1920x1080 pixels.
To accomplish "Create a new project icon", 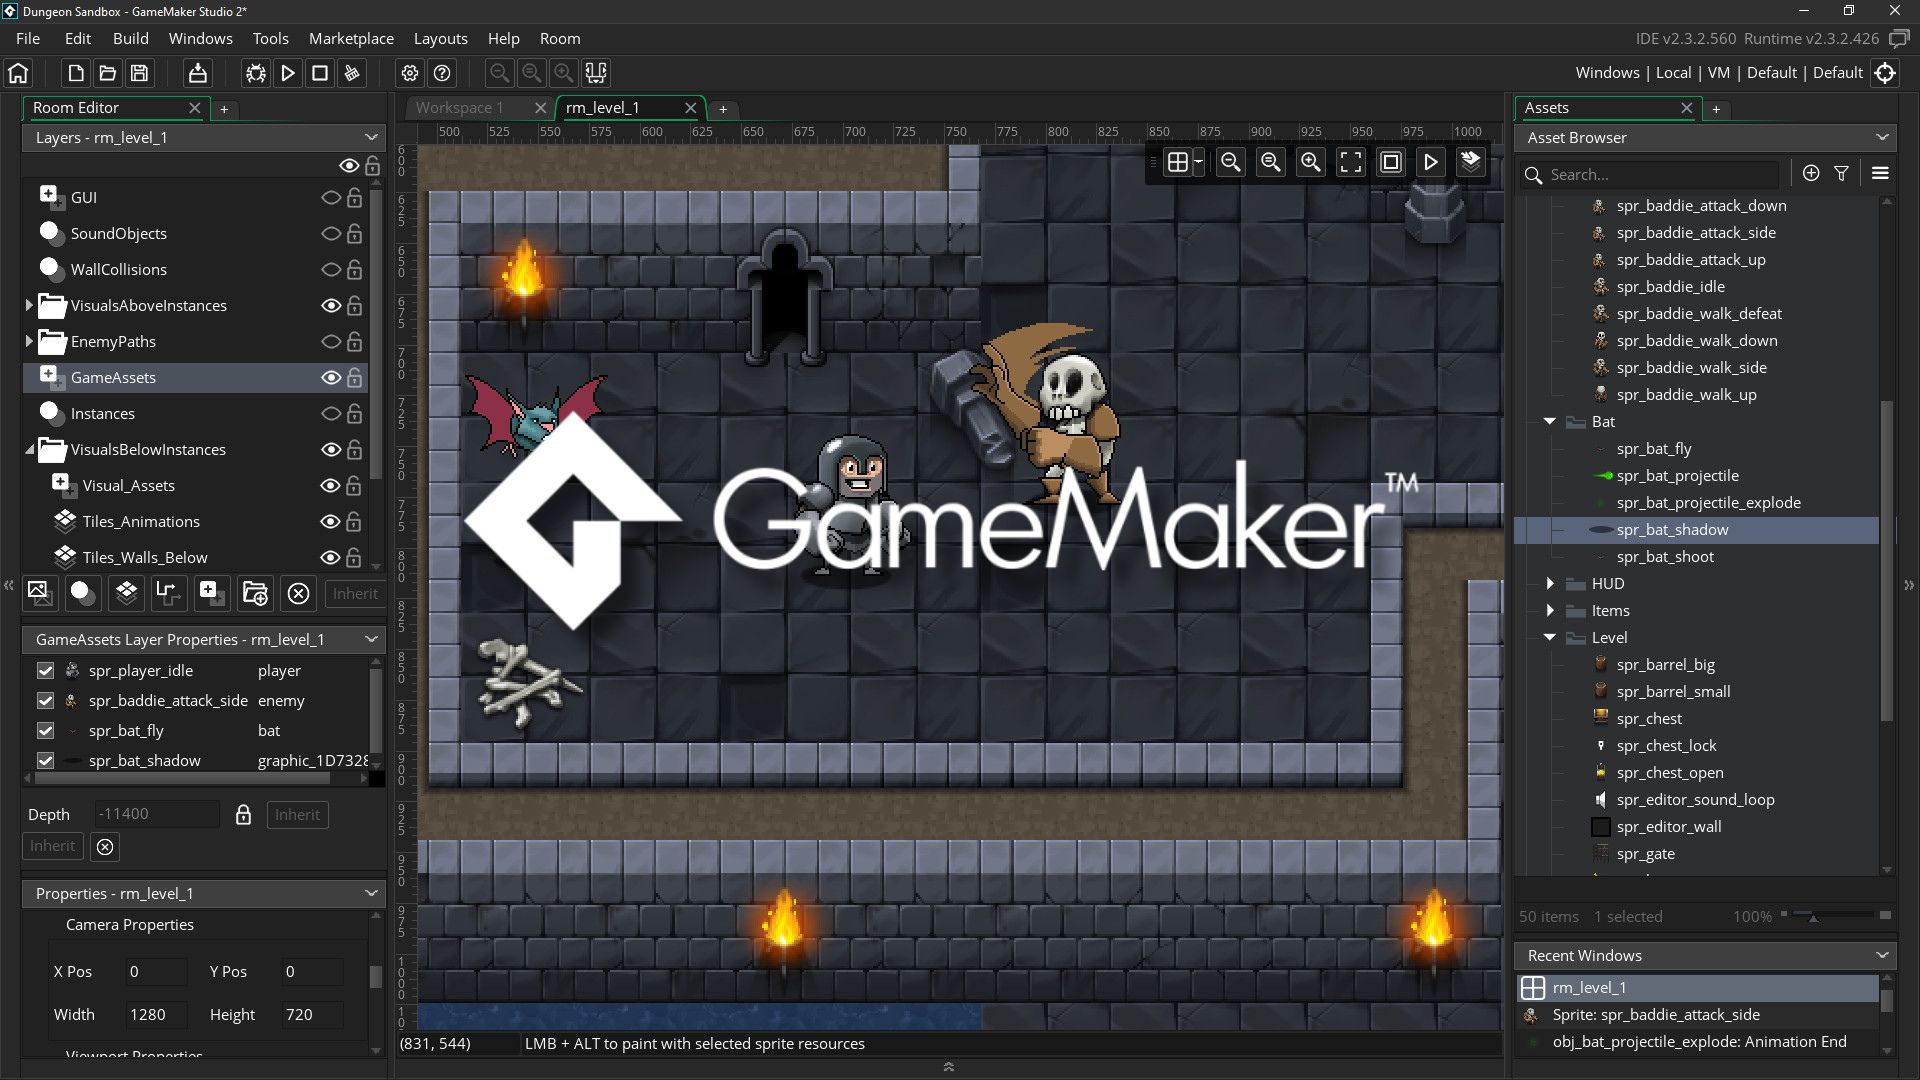I will [76, 73].
